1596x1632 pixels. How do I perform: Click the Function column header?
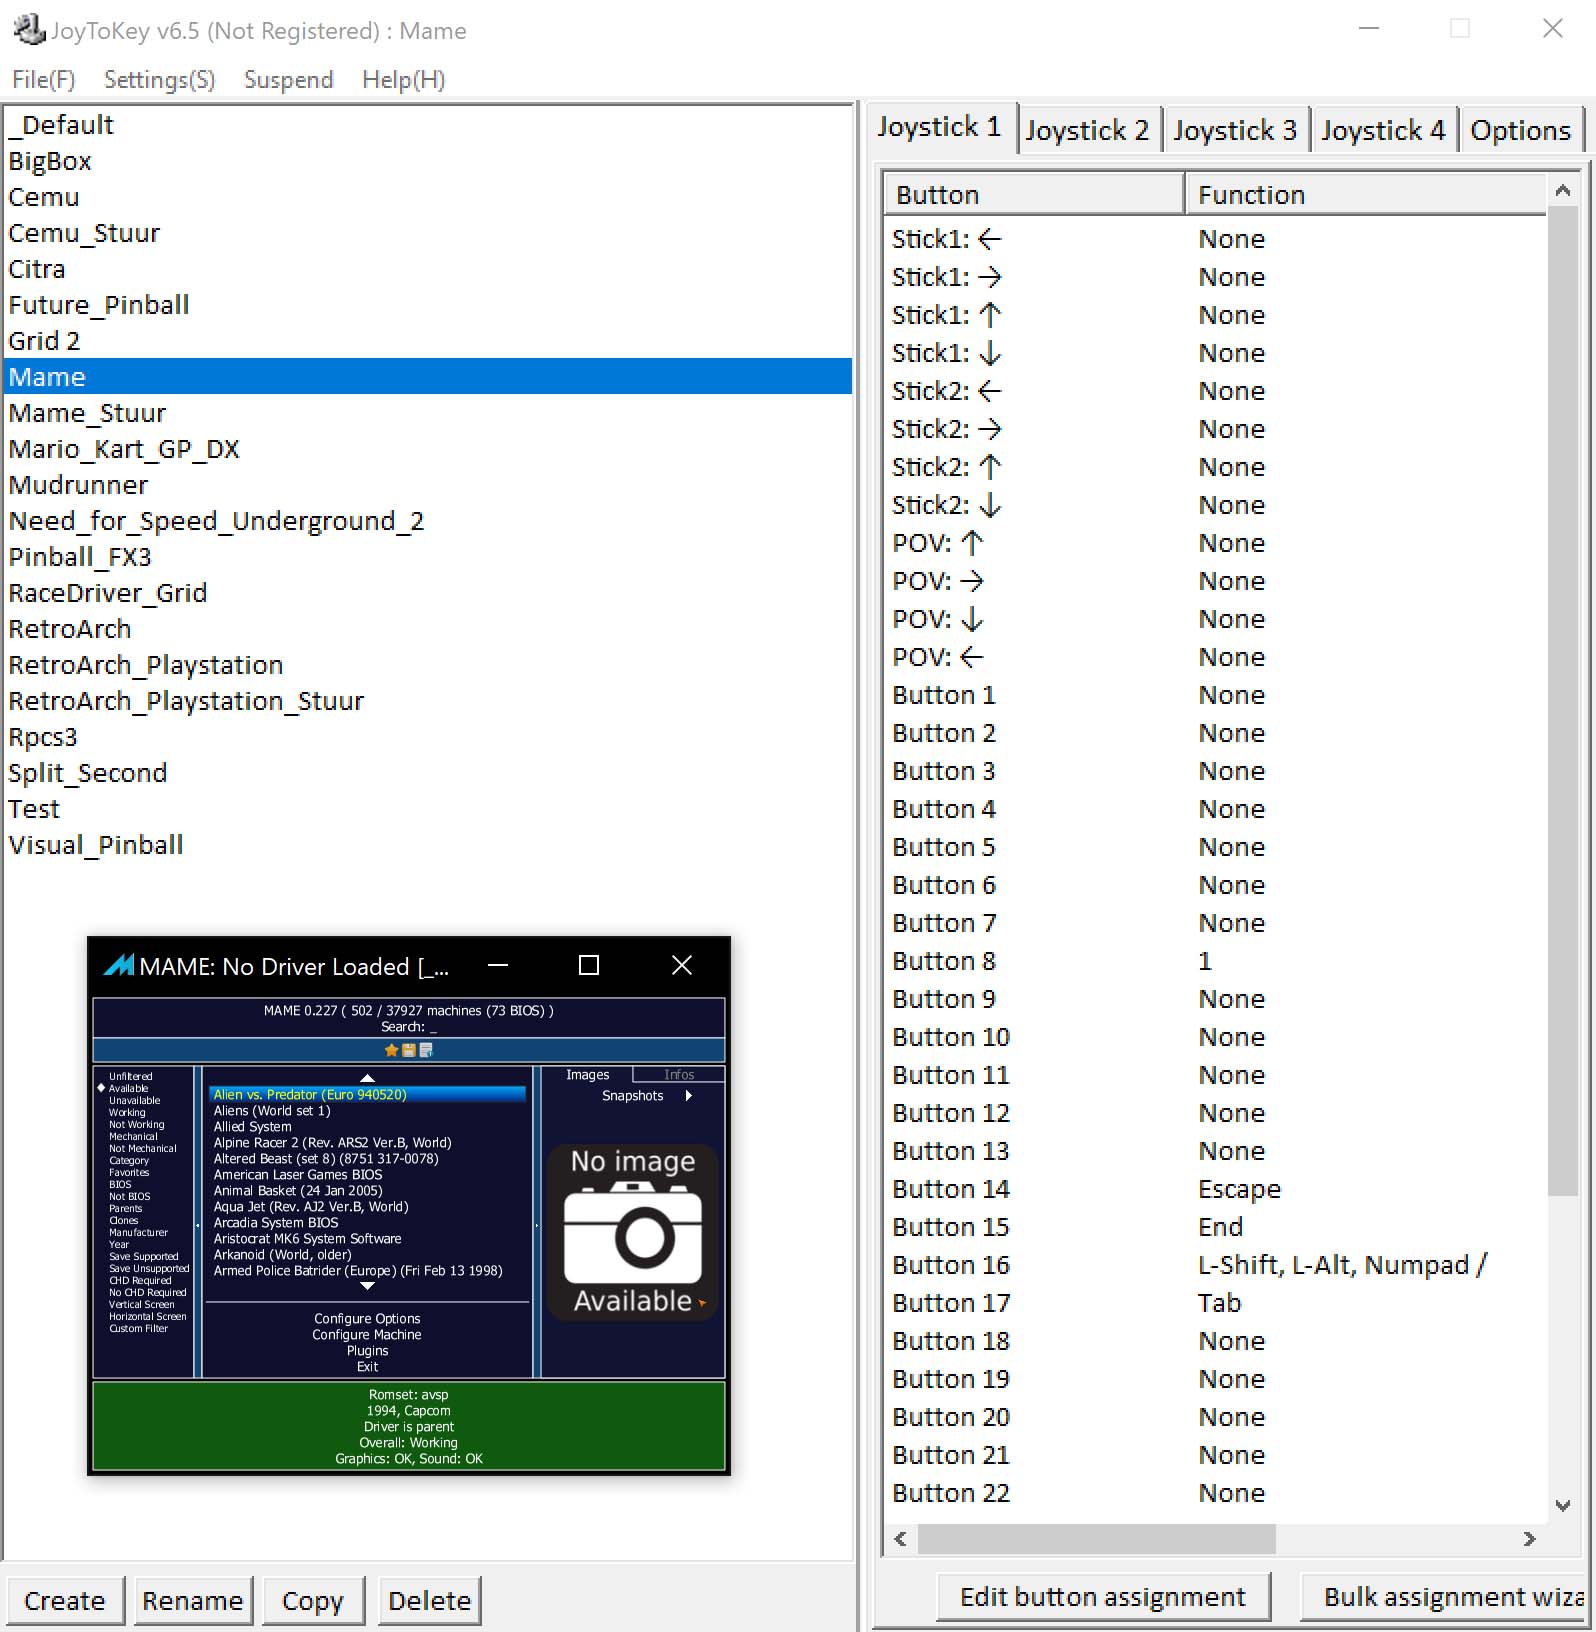coord(1366,194)
